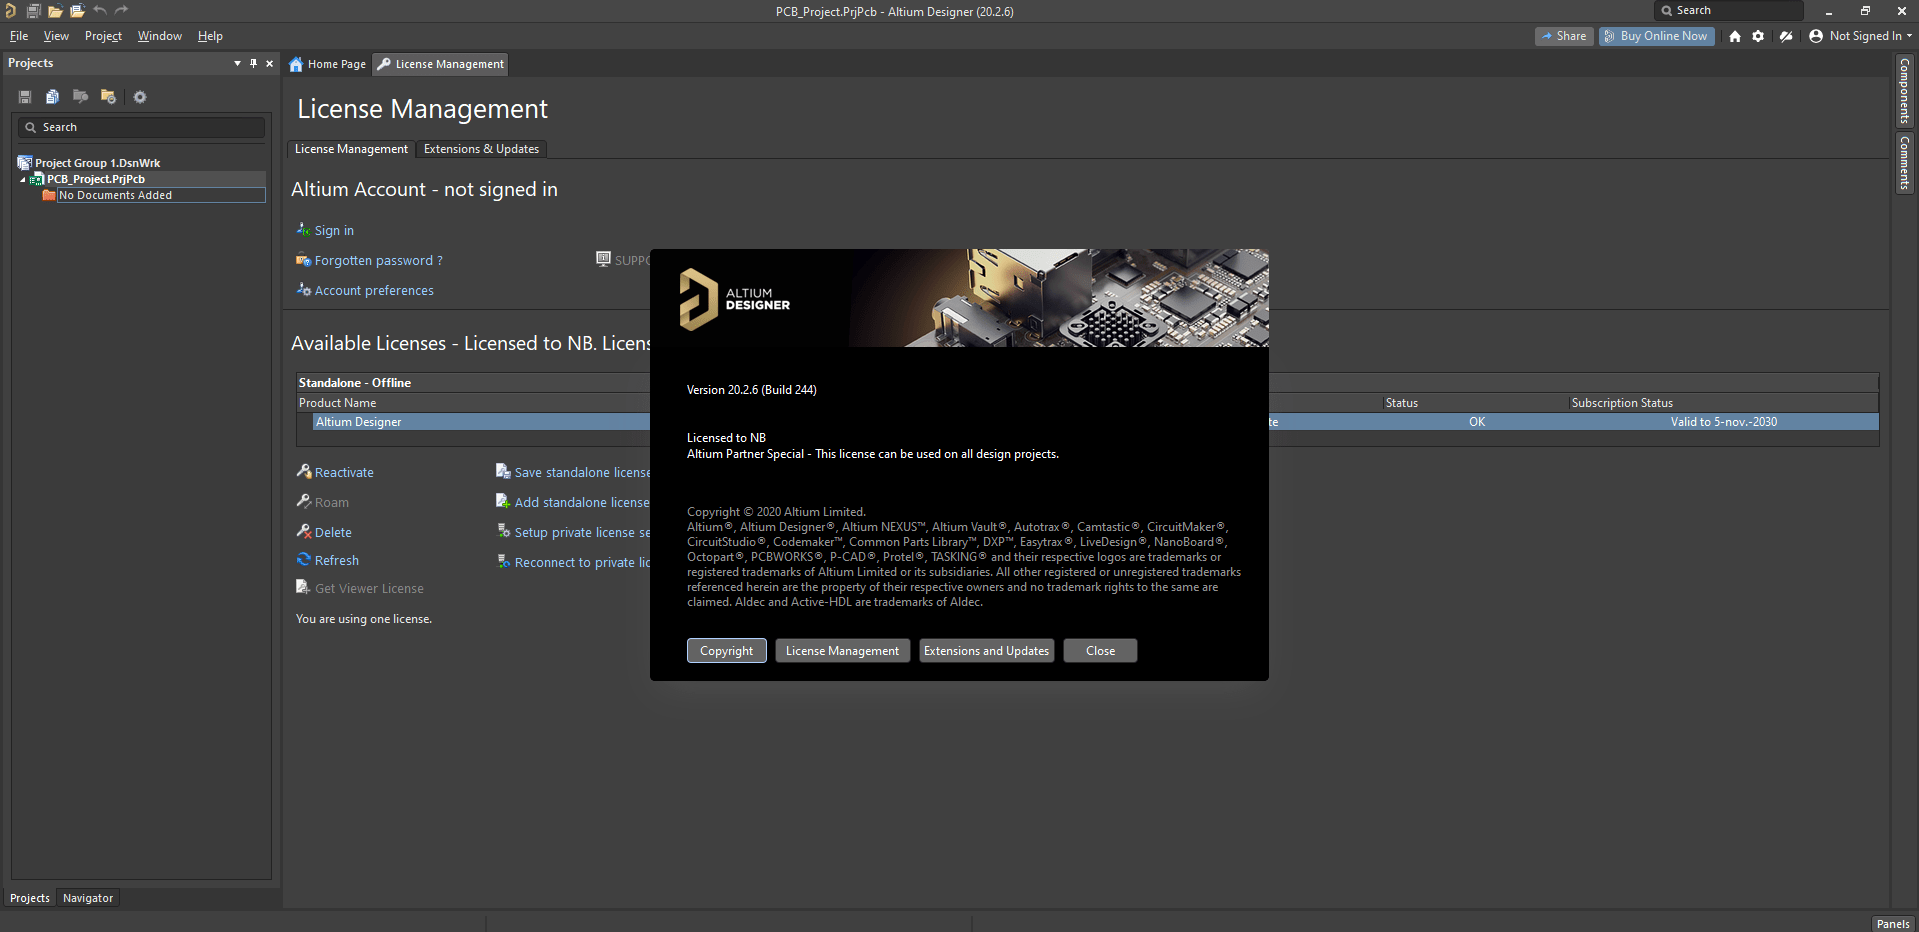Open the Help menu

210,36
